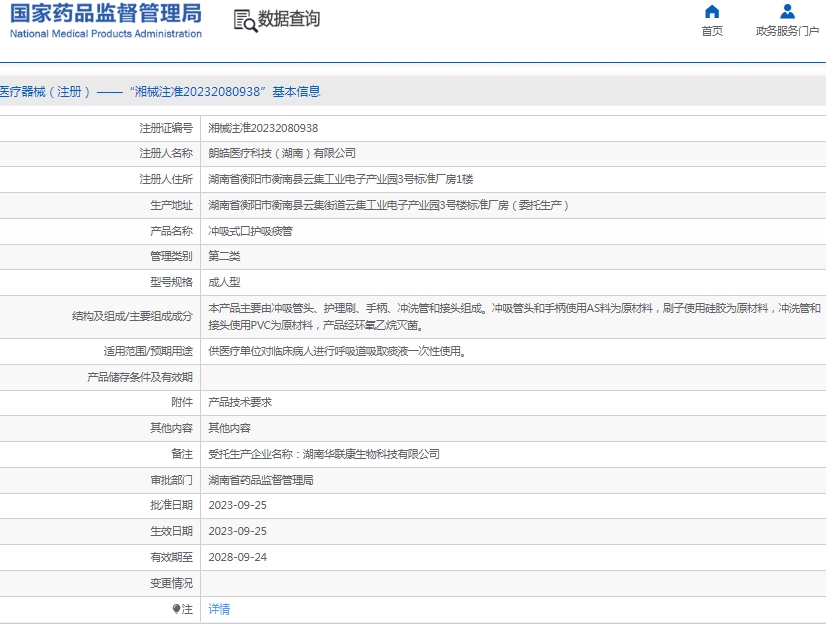Image resolution: width=826 pixels, height=631 pixels.
Task: Click the data query magnifier icon
Action: click(245, 21)
